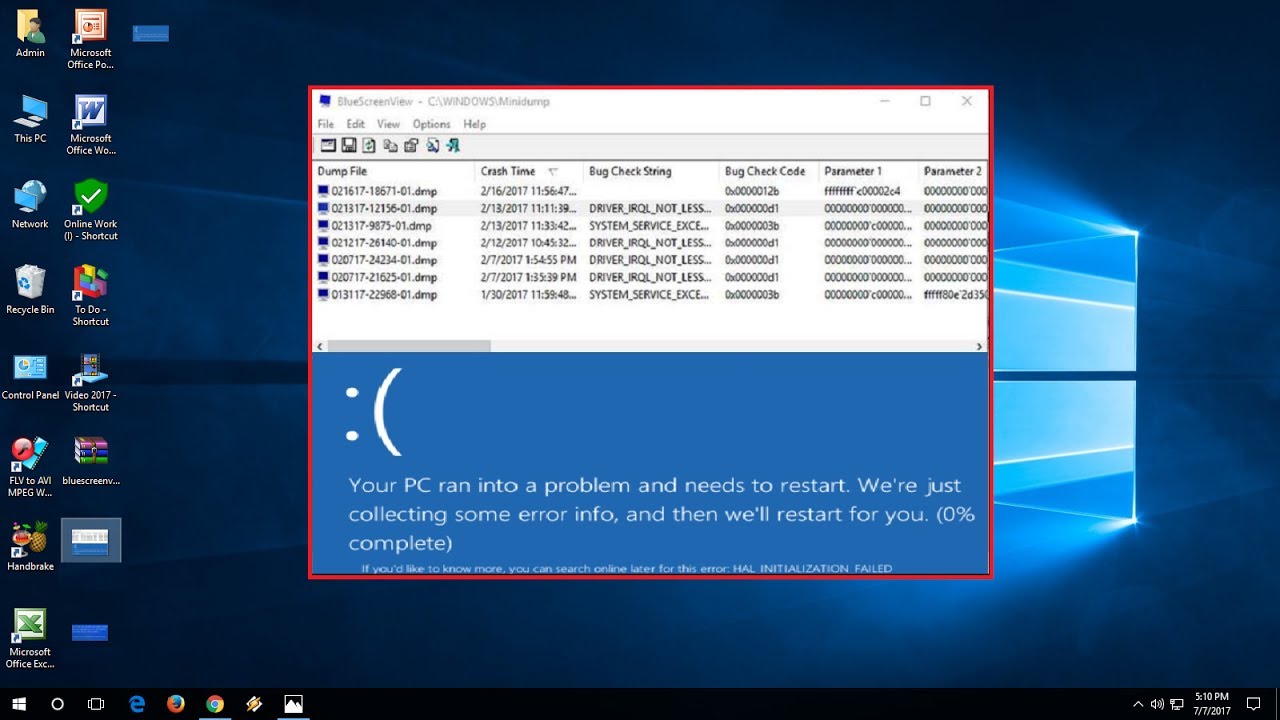Viewport: 1280px width, 720px height.
Task: Open the Options menu
Action: pos(432,124)
